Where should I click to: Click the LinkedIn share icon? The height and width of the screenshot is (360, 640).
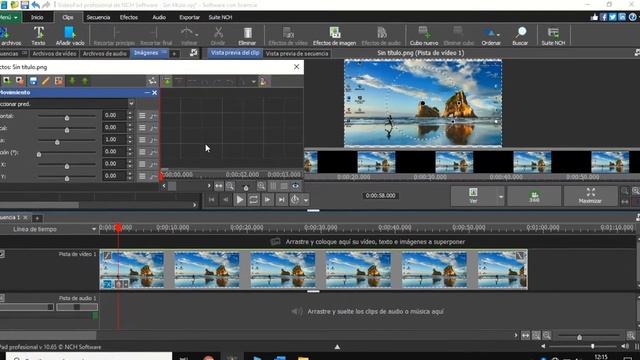pyautogui.click(x=622, y=17)
